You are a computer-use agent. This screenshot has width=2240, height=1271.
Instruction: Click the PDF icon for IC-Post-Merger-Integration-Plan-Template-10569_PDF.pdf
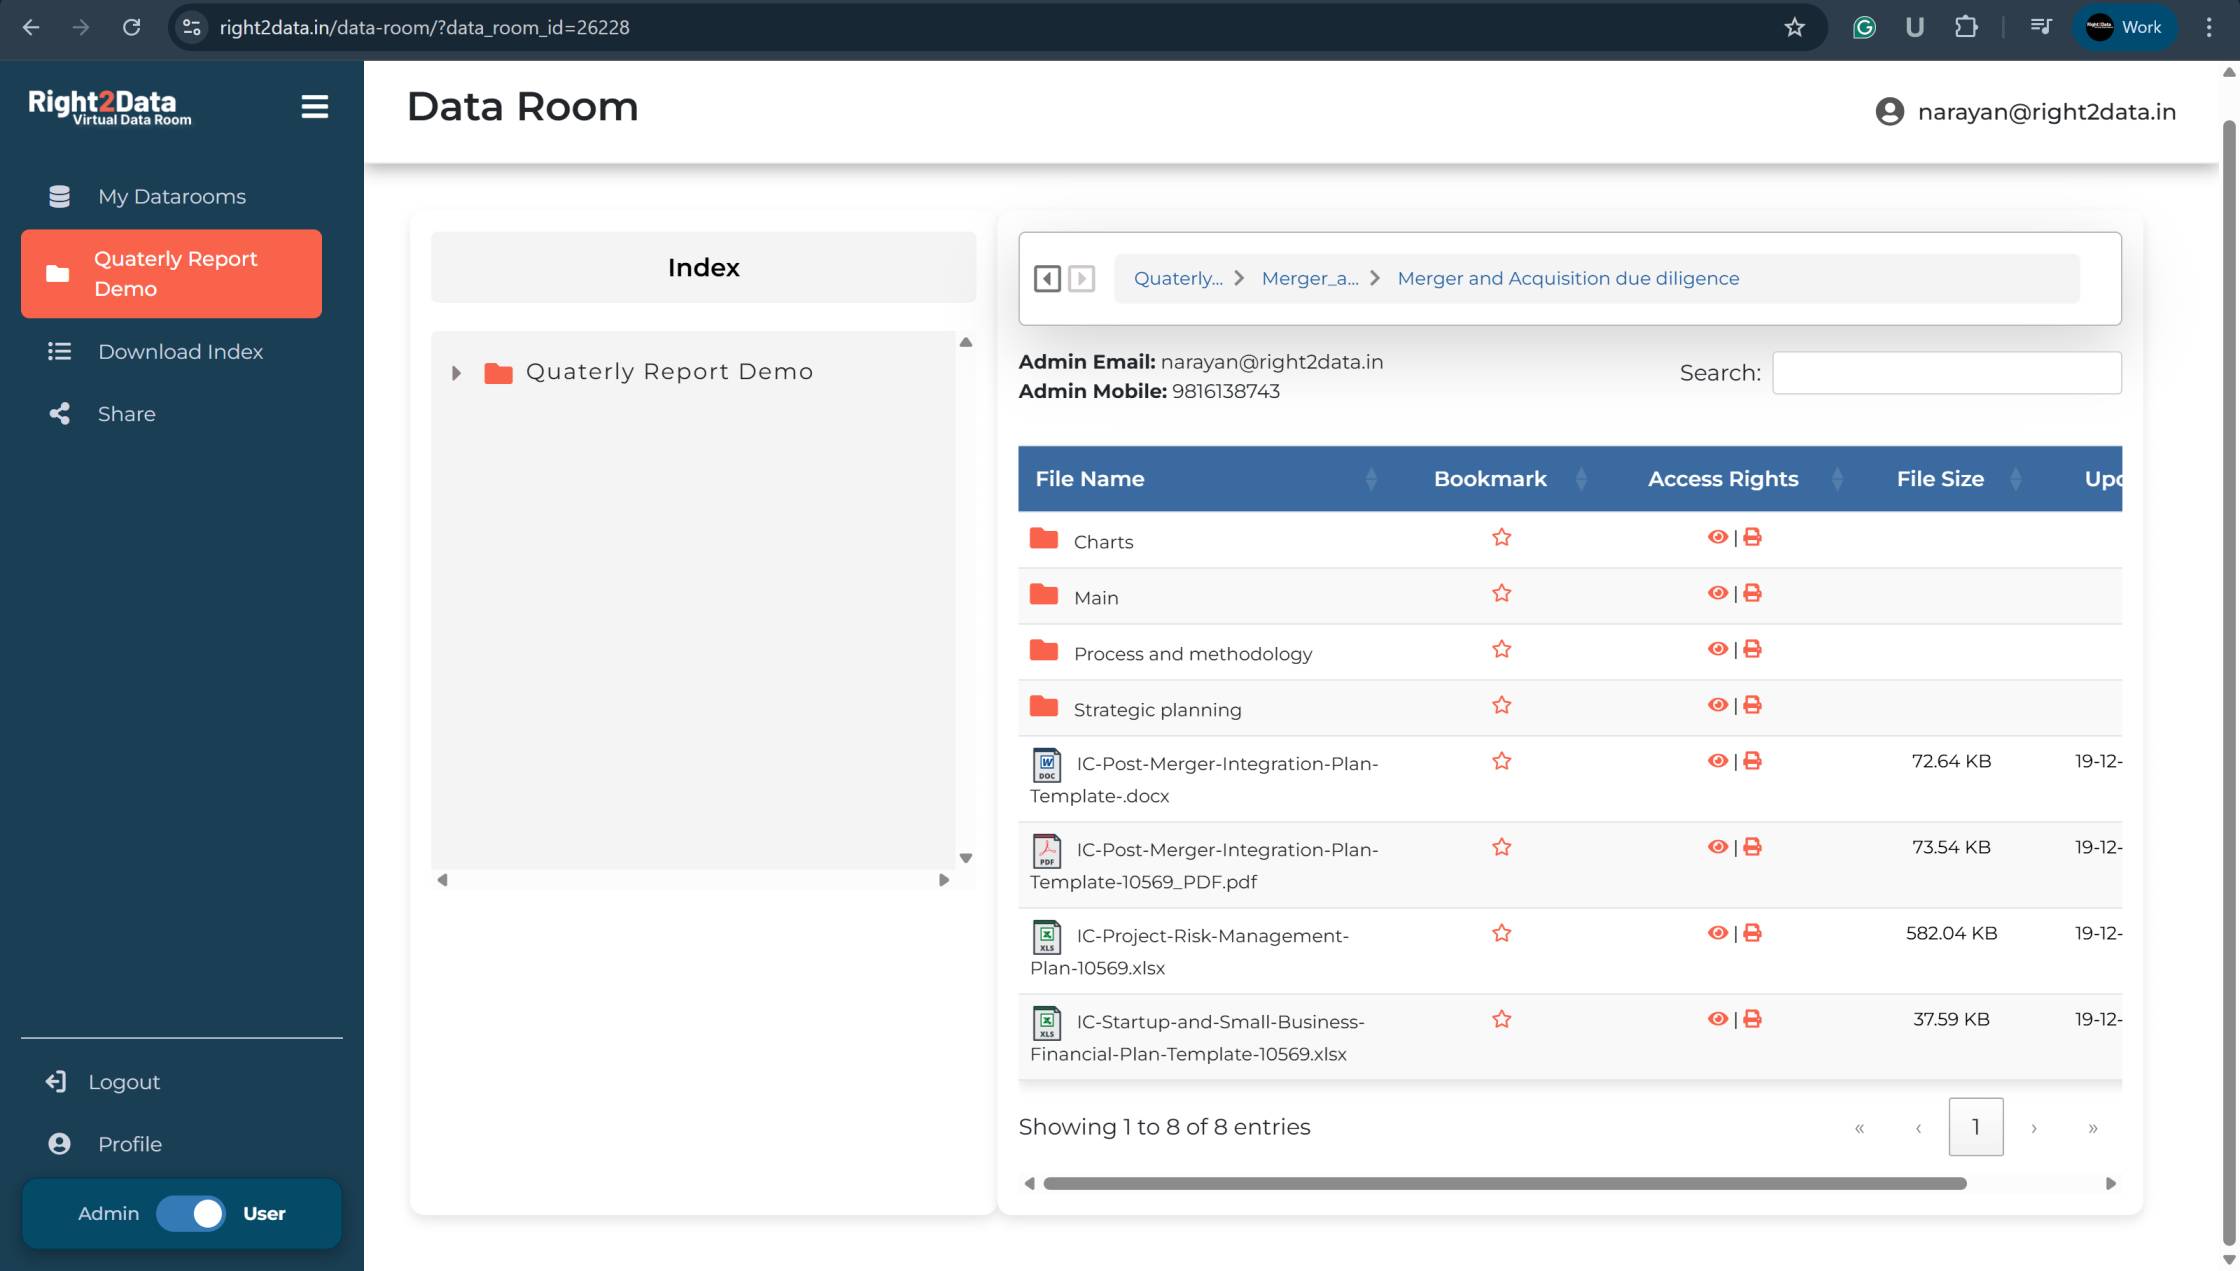point(1046,851)
